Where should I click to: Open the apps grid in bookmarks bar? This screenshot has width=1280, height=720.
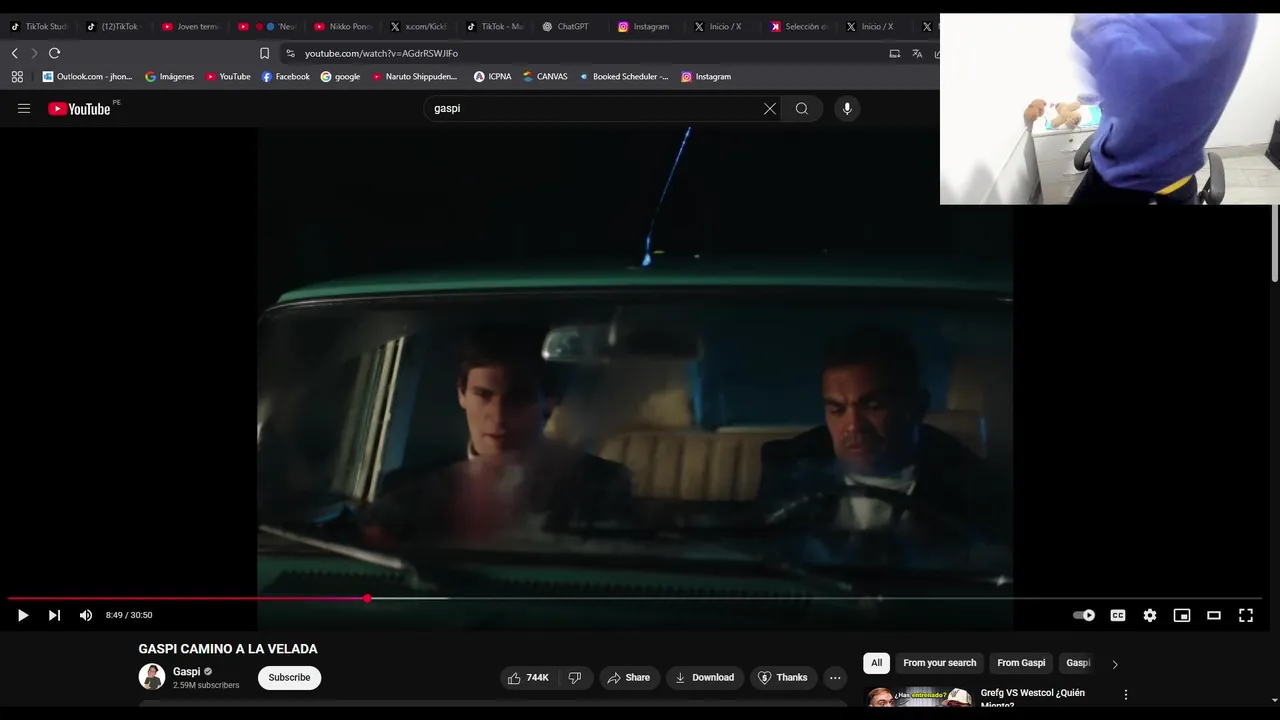(17, 76)
